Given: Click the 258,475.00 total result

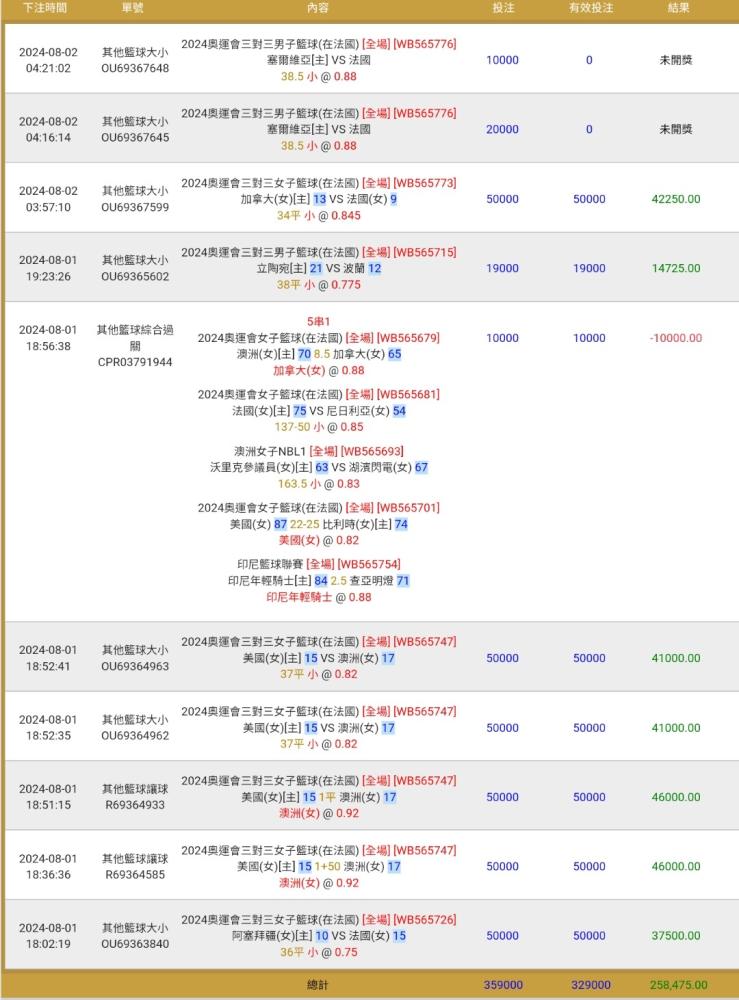Looking at the screenshot, I should point(676,985).
